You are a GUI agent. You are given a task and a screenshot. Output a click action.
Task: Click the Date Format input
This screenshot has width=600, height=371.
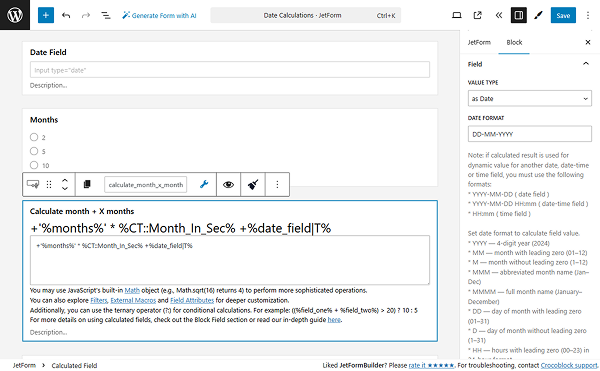pyautogui.click(x=529, y=134)
